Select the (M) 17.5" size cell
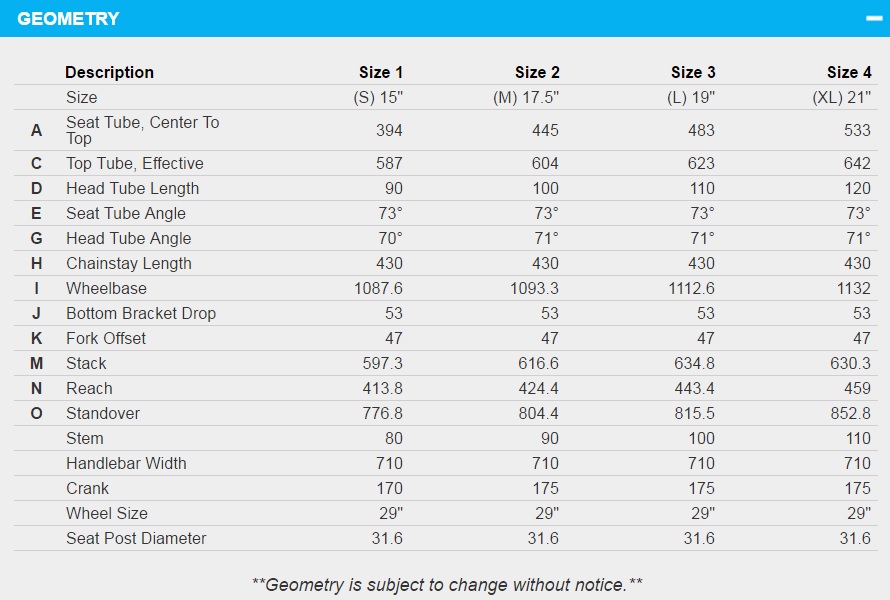The height and width of the screenshot is (600, 890). (x=526, y=98)
